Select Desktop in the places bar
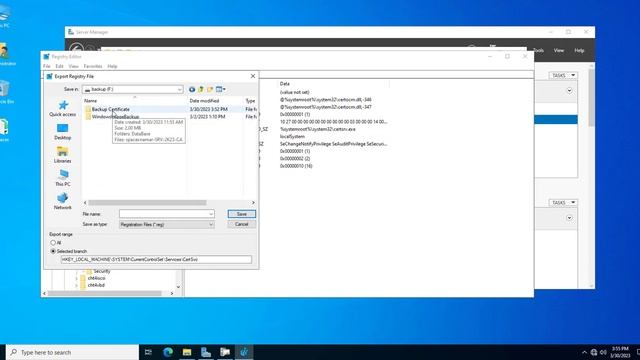Image resolution: width=640 pixels, height=360 pixels. [x=62, y=132]
